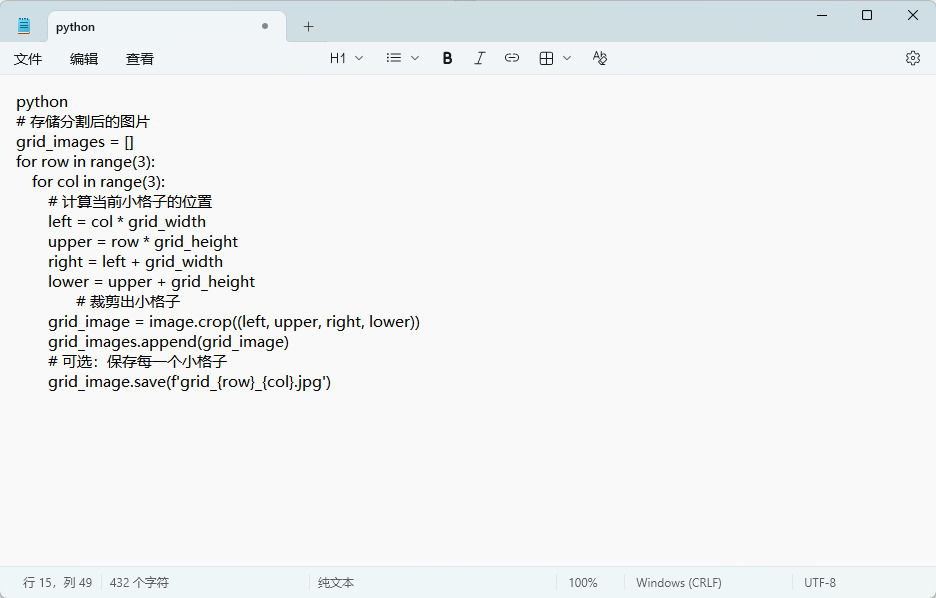This screenshot has height=598, width=936.
Task: Click the empty text area below the code
Action: click(468, 477)
